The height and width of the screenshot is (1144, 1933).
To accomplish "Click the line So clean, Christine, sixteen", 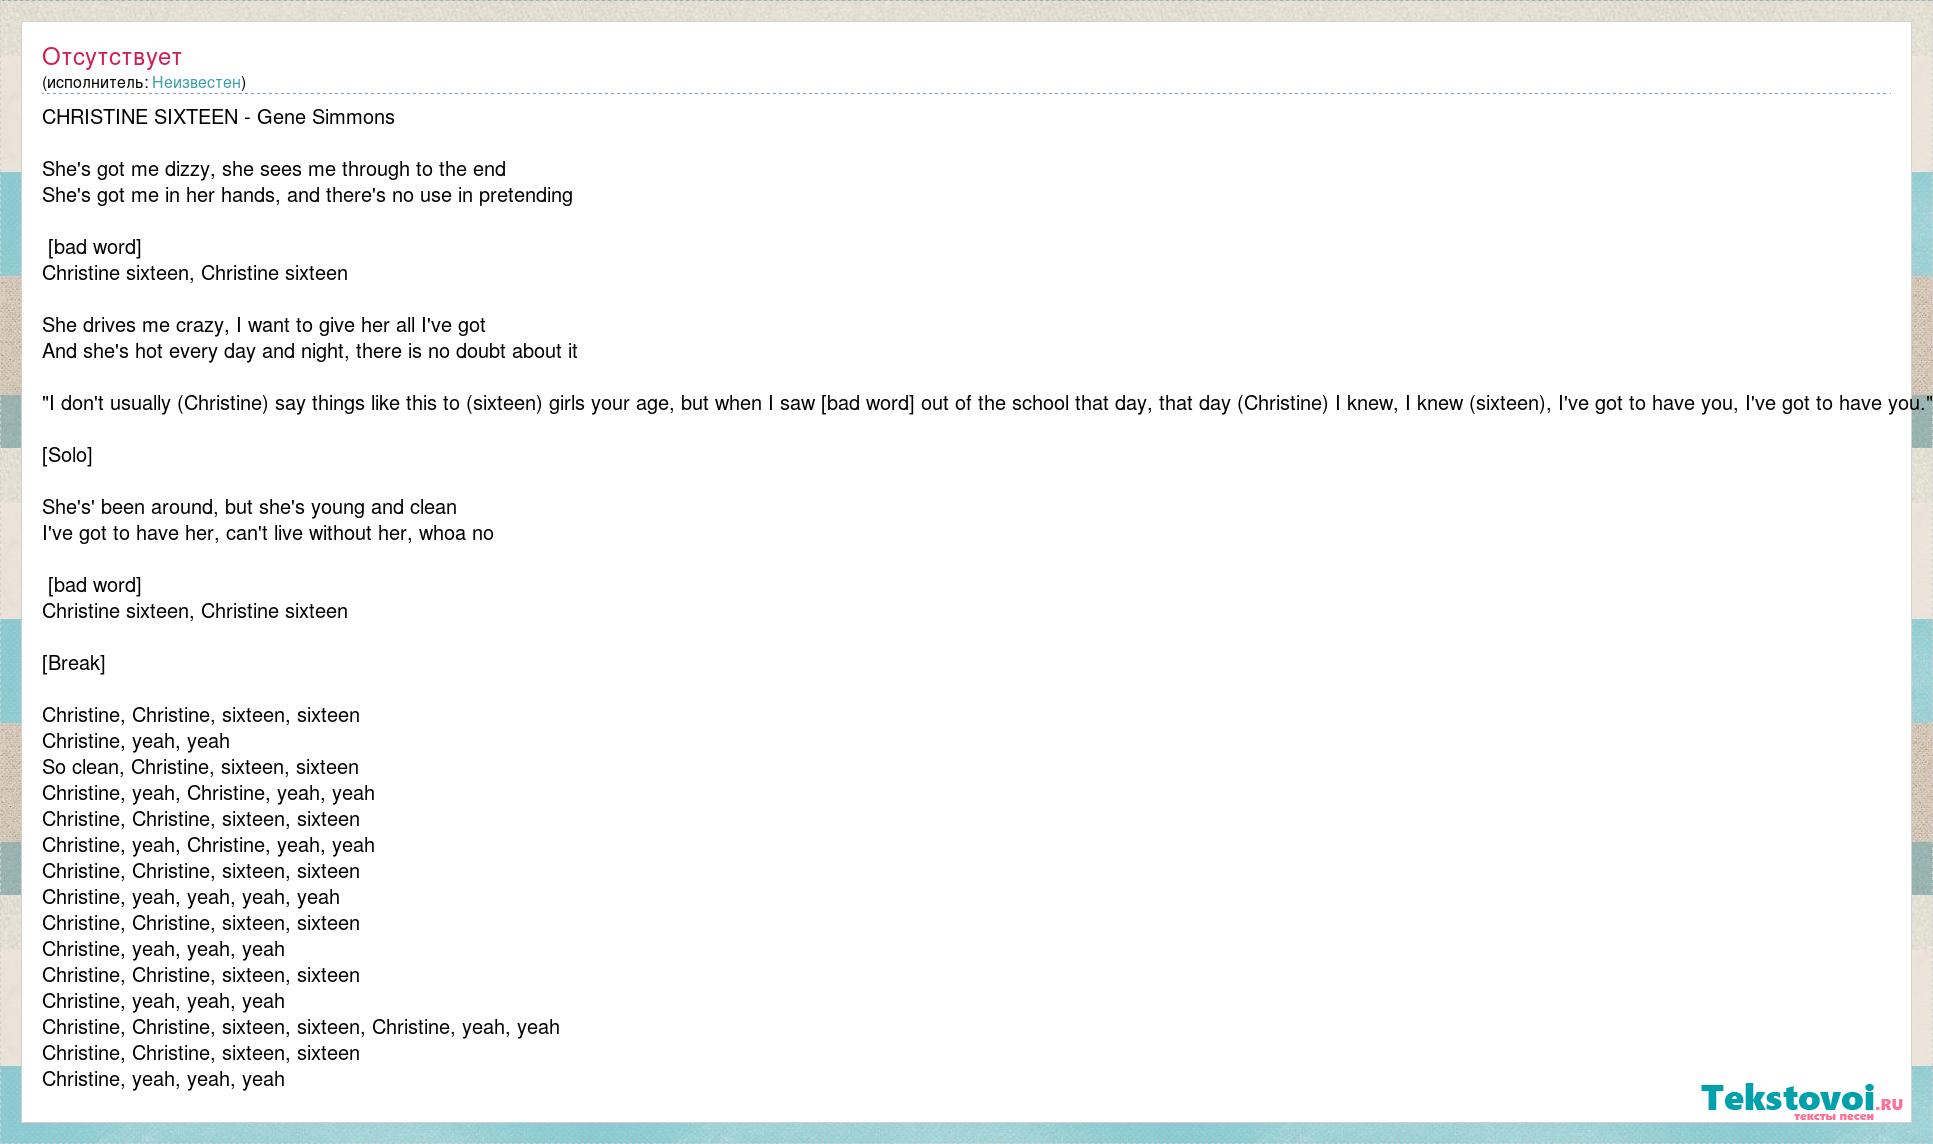I will pyautogui.click(x=200, y=767).
